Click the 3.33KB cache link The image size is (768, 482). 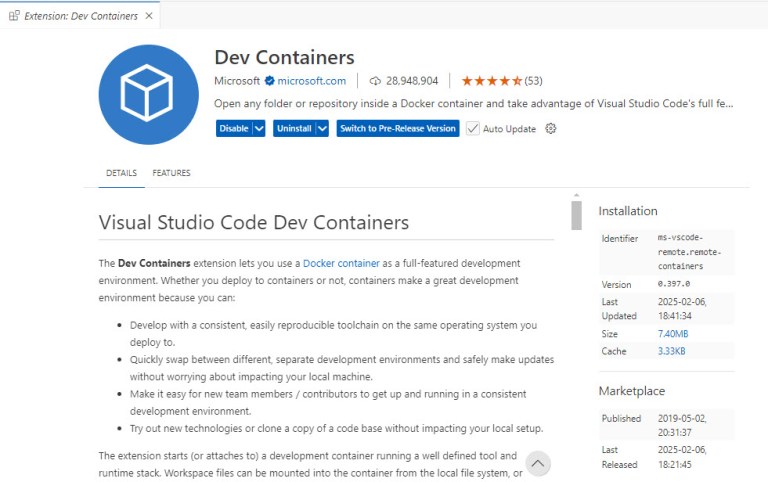(672, 351)
